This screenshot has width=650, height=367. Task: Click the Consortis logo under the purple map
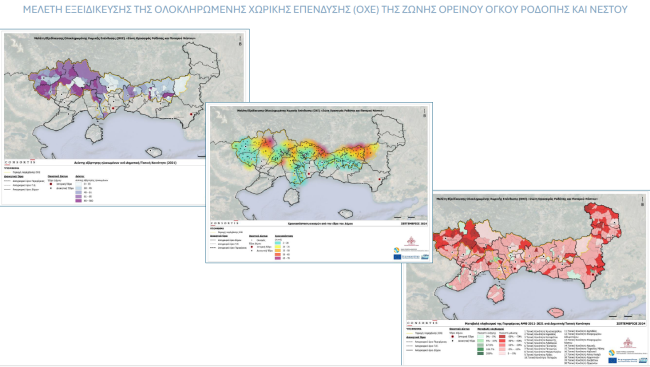pyautogui.click(x=19, y=163)
